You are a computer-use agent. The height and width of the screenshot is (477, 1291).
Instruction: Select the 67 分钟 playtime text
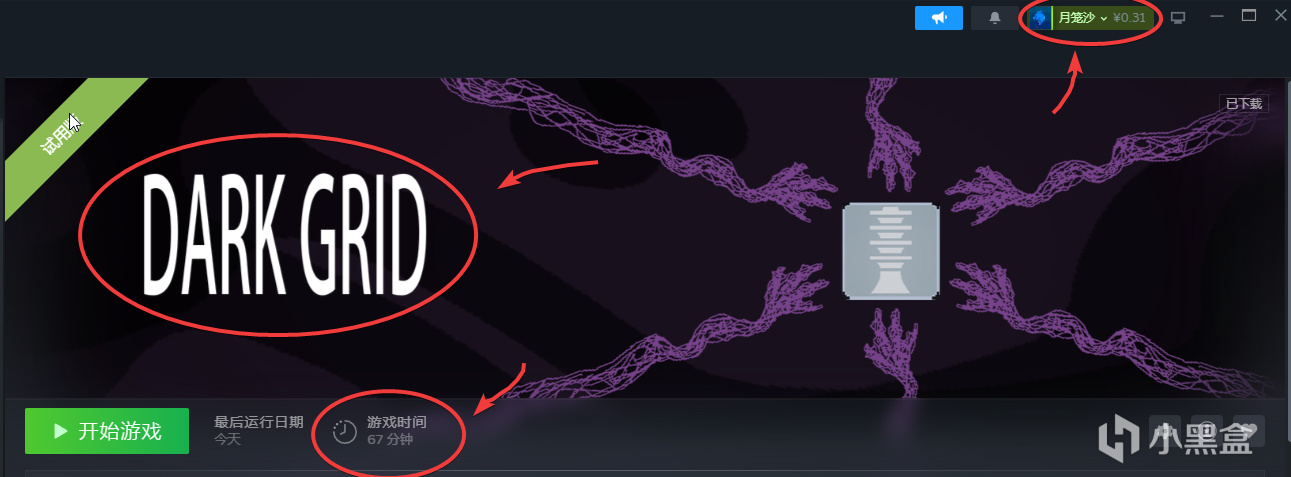click(390, 439)
